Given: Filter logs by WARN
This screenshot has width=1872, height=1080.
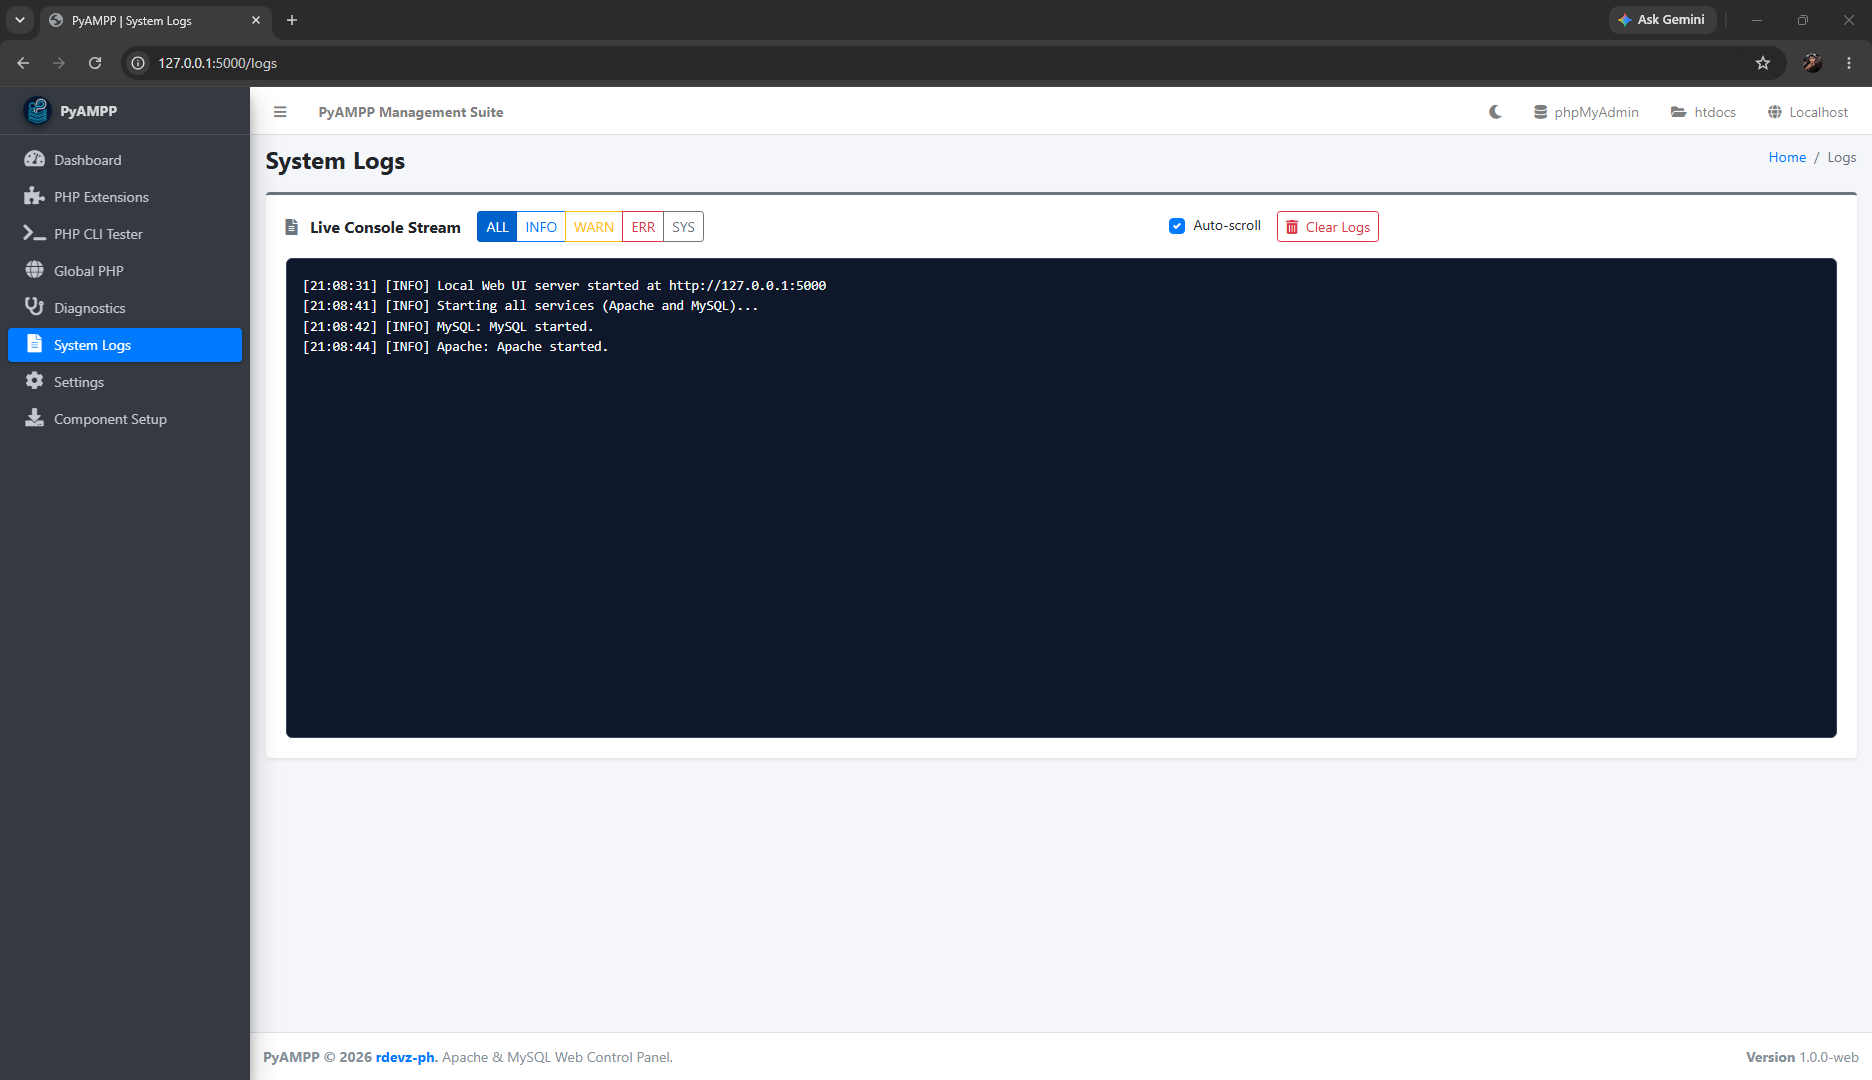Looking at the screenshot, I should (594, 227).
